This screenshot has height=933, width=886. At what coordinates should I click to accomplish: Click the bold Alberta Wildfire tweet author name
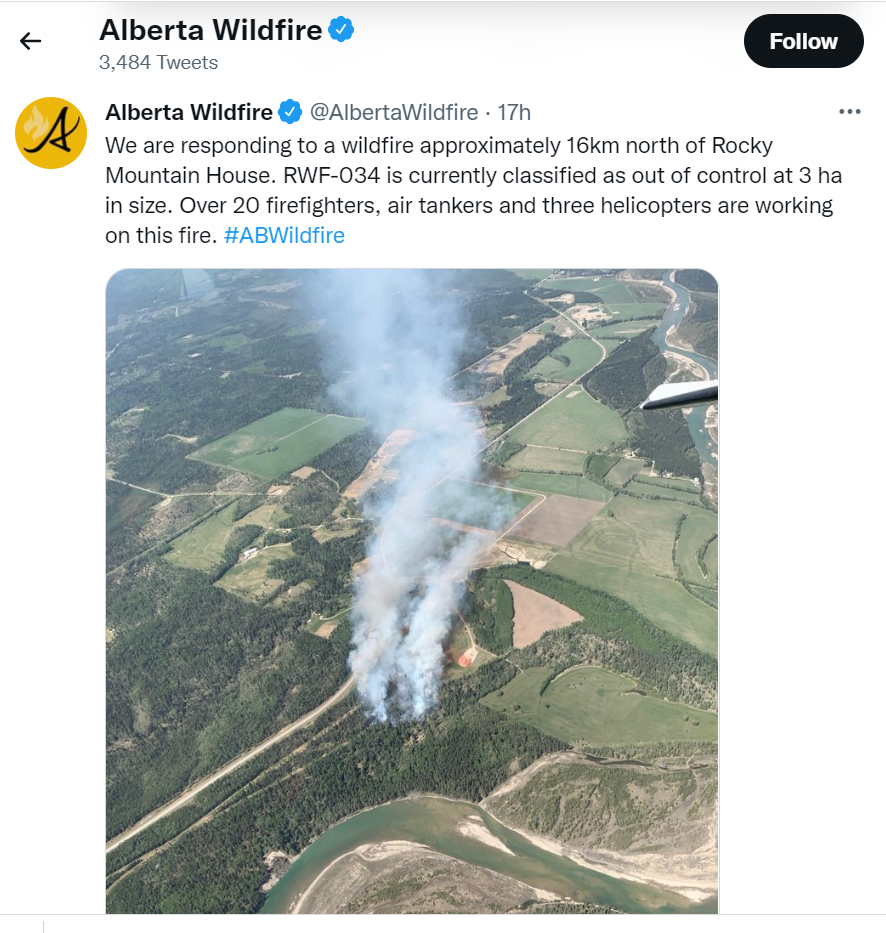tap(189, 111)
